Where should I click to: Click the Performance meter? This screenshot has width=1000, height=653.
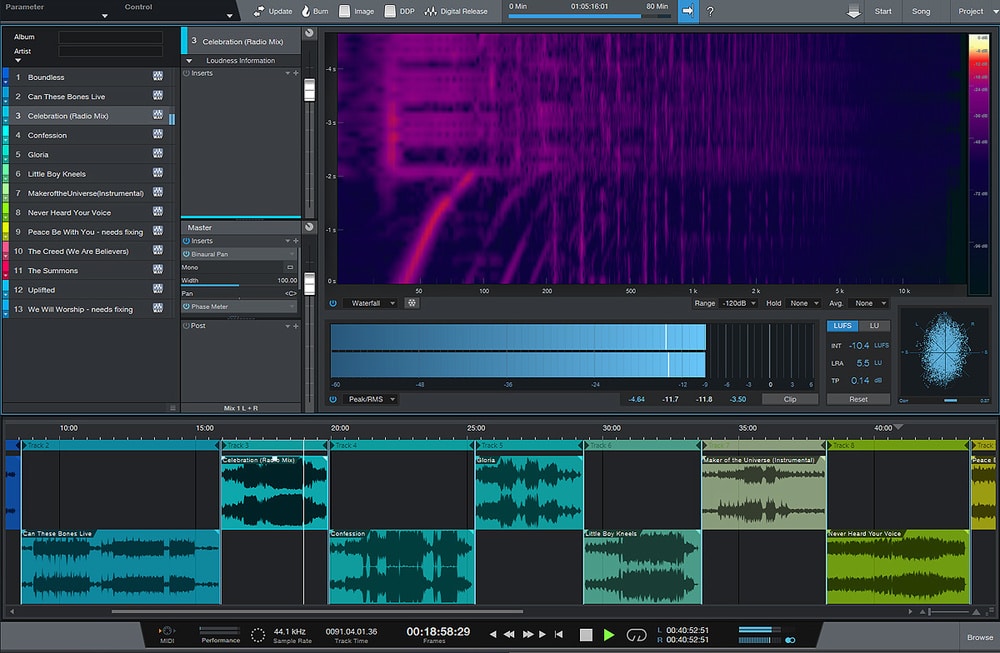click(220, 631)
